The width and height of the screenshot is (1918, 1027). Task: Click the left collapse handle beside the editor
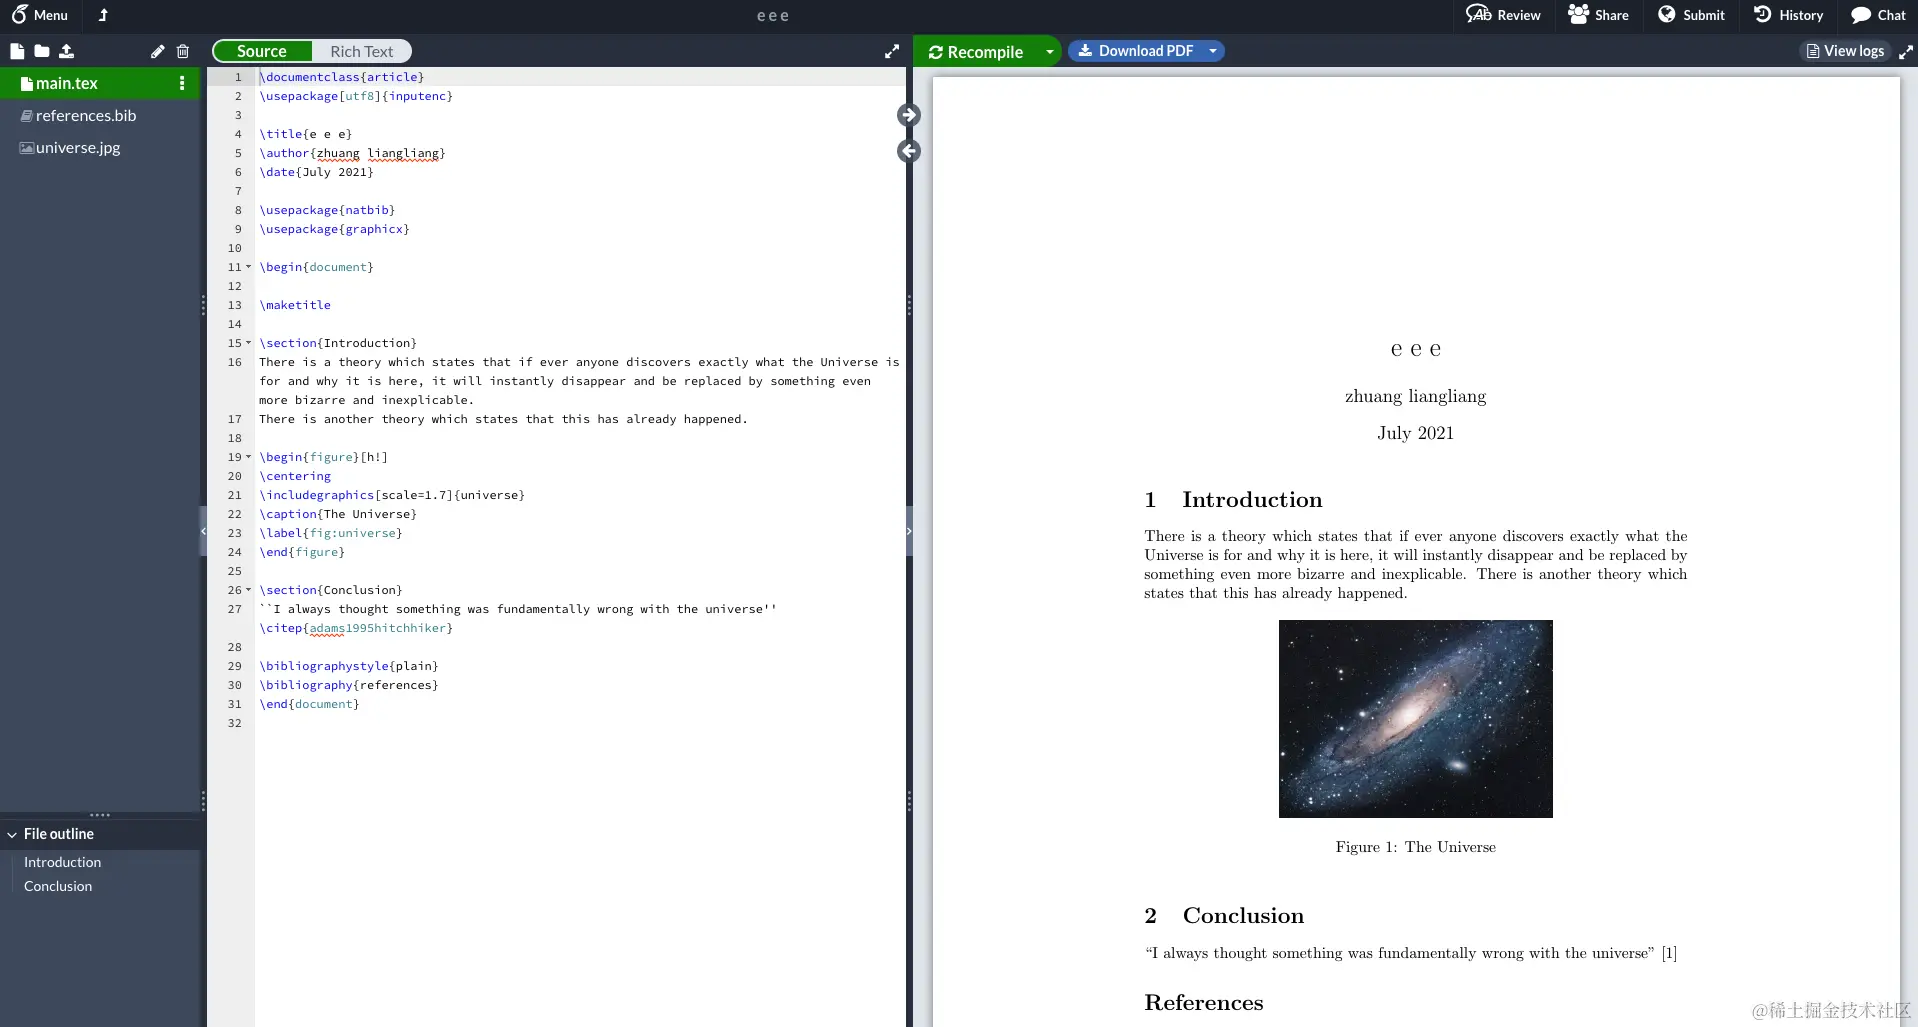point(203,531)
